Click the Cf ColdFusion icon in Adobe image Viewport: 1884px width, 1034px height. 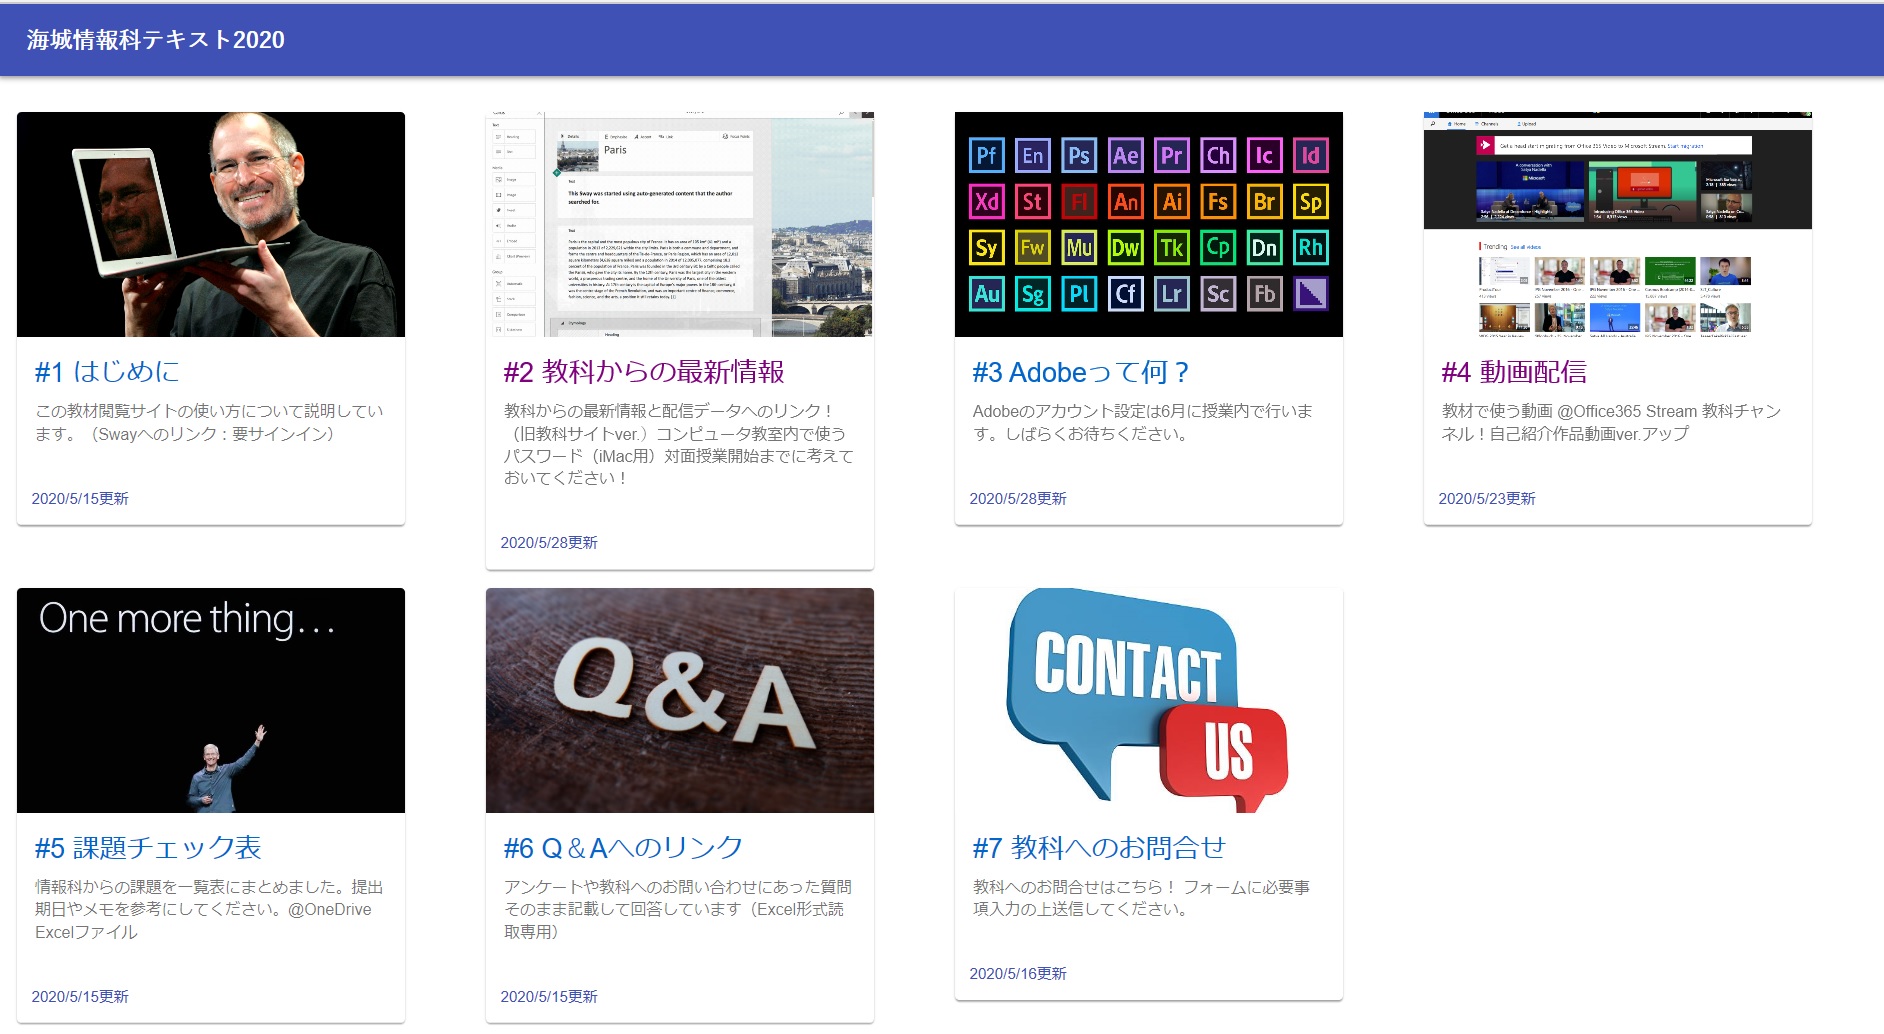point(1126,294)
